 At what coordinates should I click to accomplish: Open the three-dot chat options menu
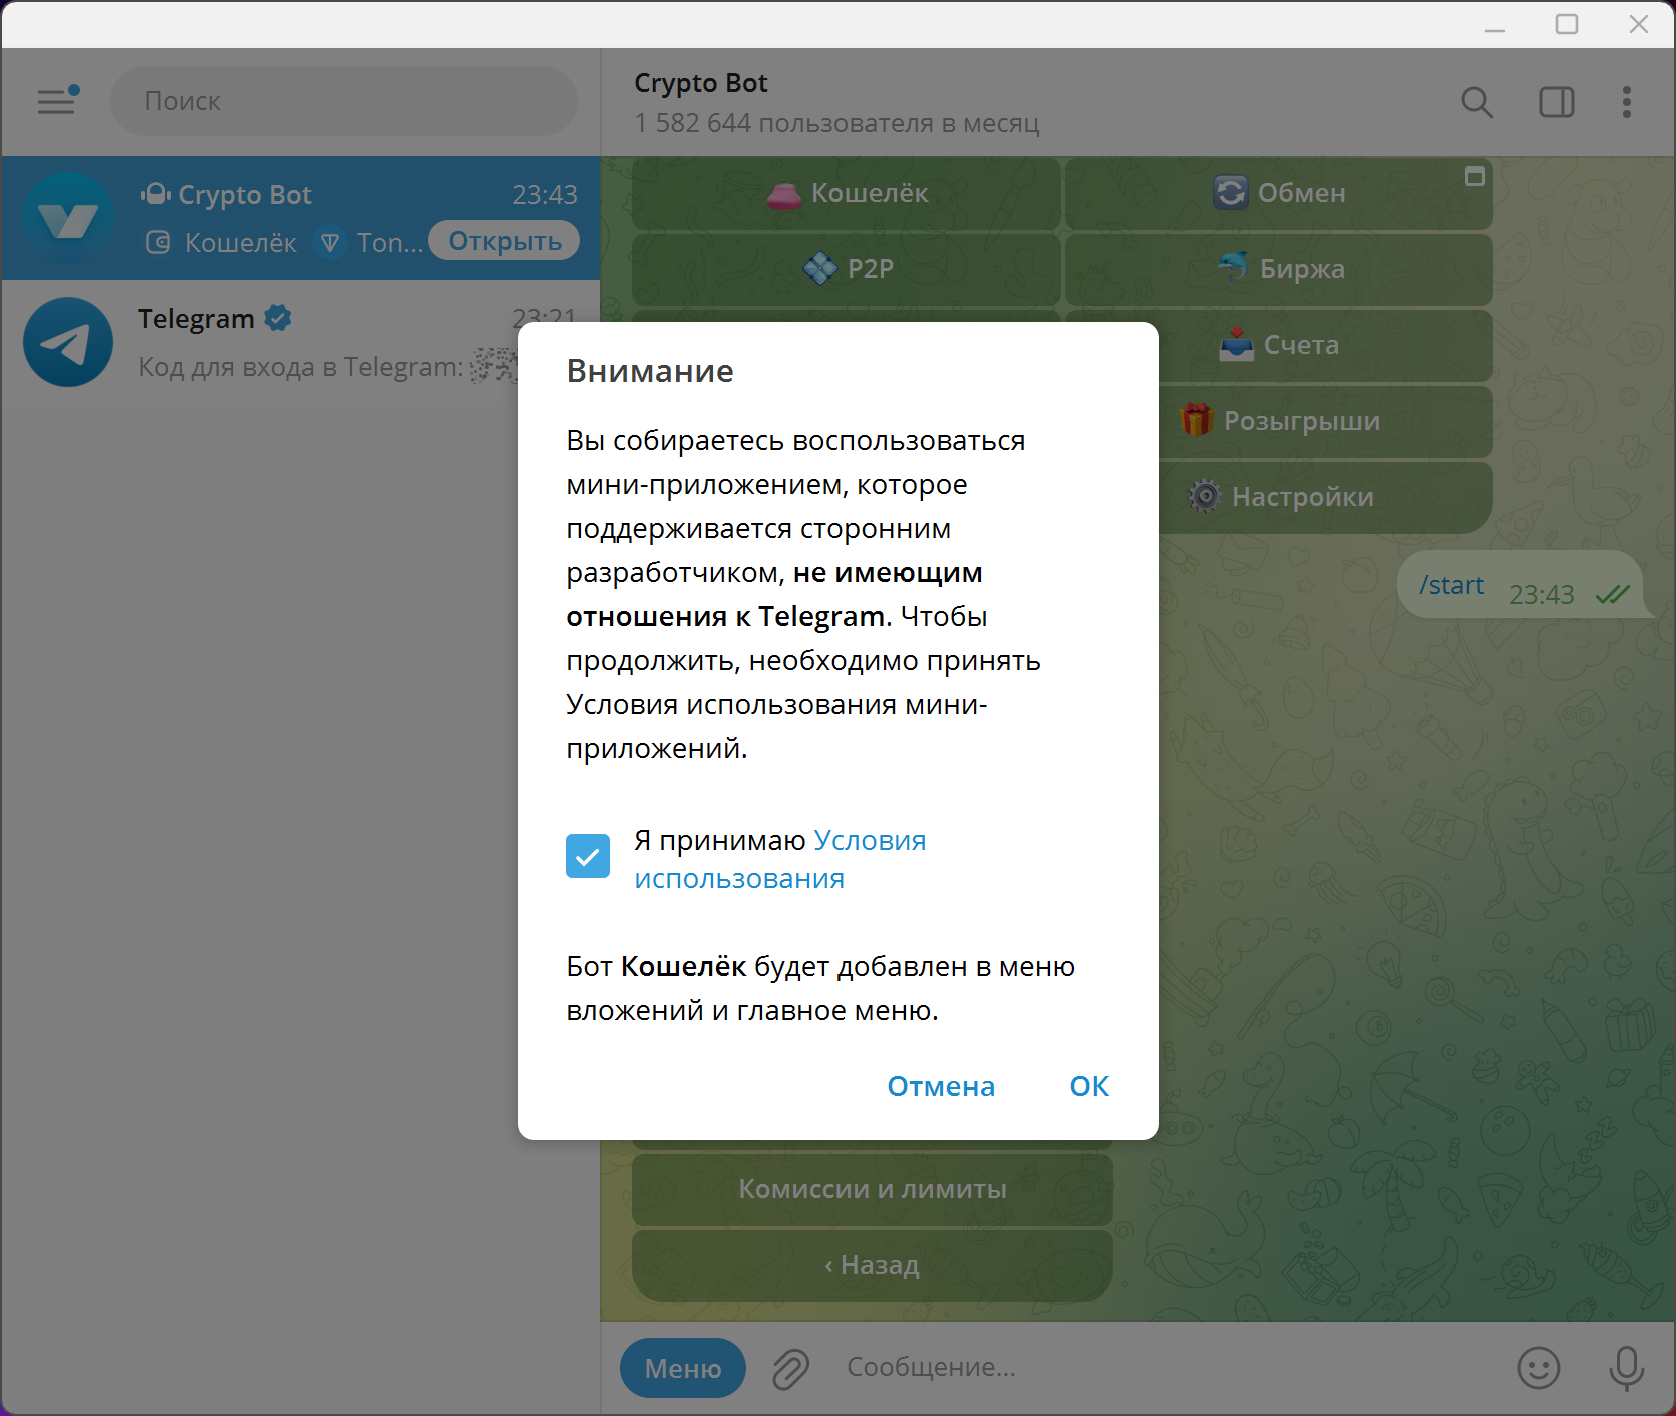[1627, 102]
